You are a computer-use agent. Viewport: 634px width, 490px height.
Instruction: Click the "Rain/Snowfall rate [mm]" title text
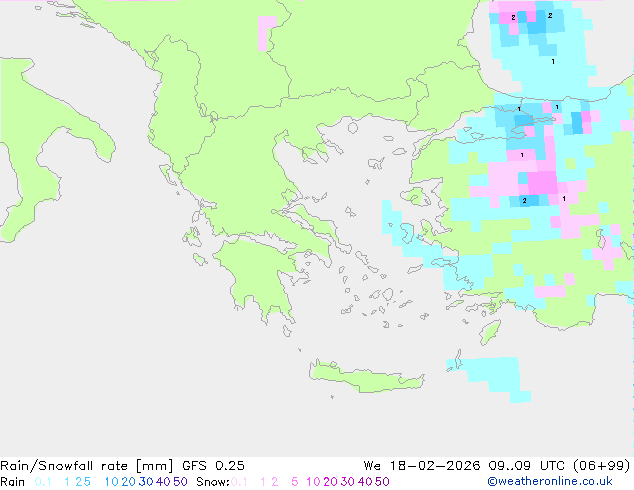[x=87, y=466]
